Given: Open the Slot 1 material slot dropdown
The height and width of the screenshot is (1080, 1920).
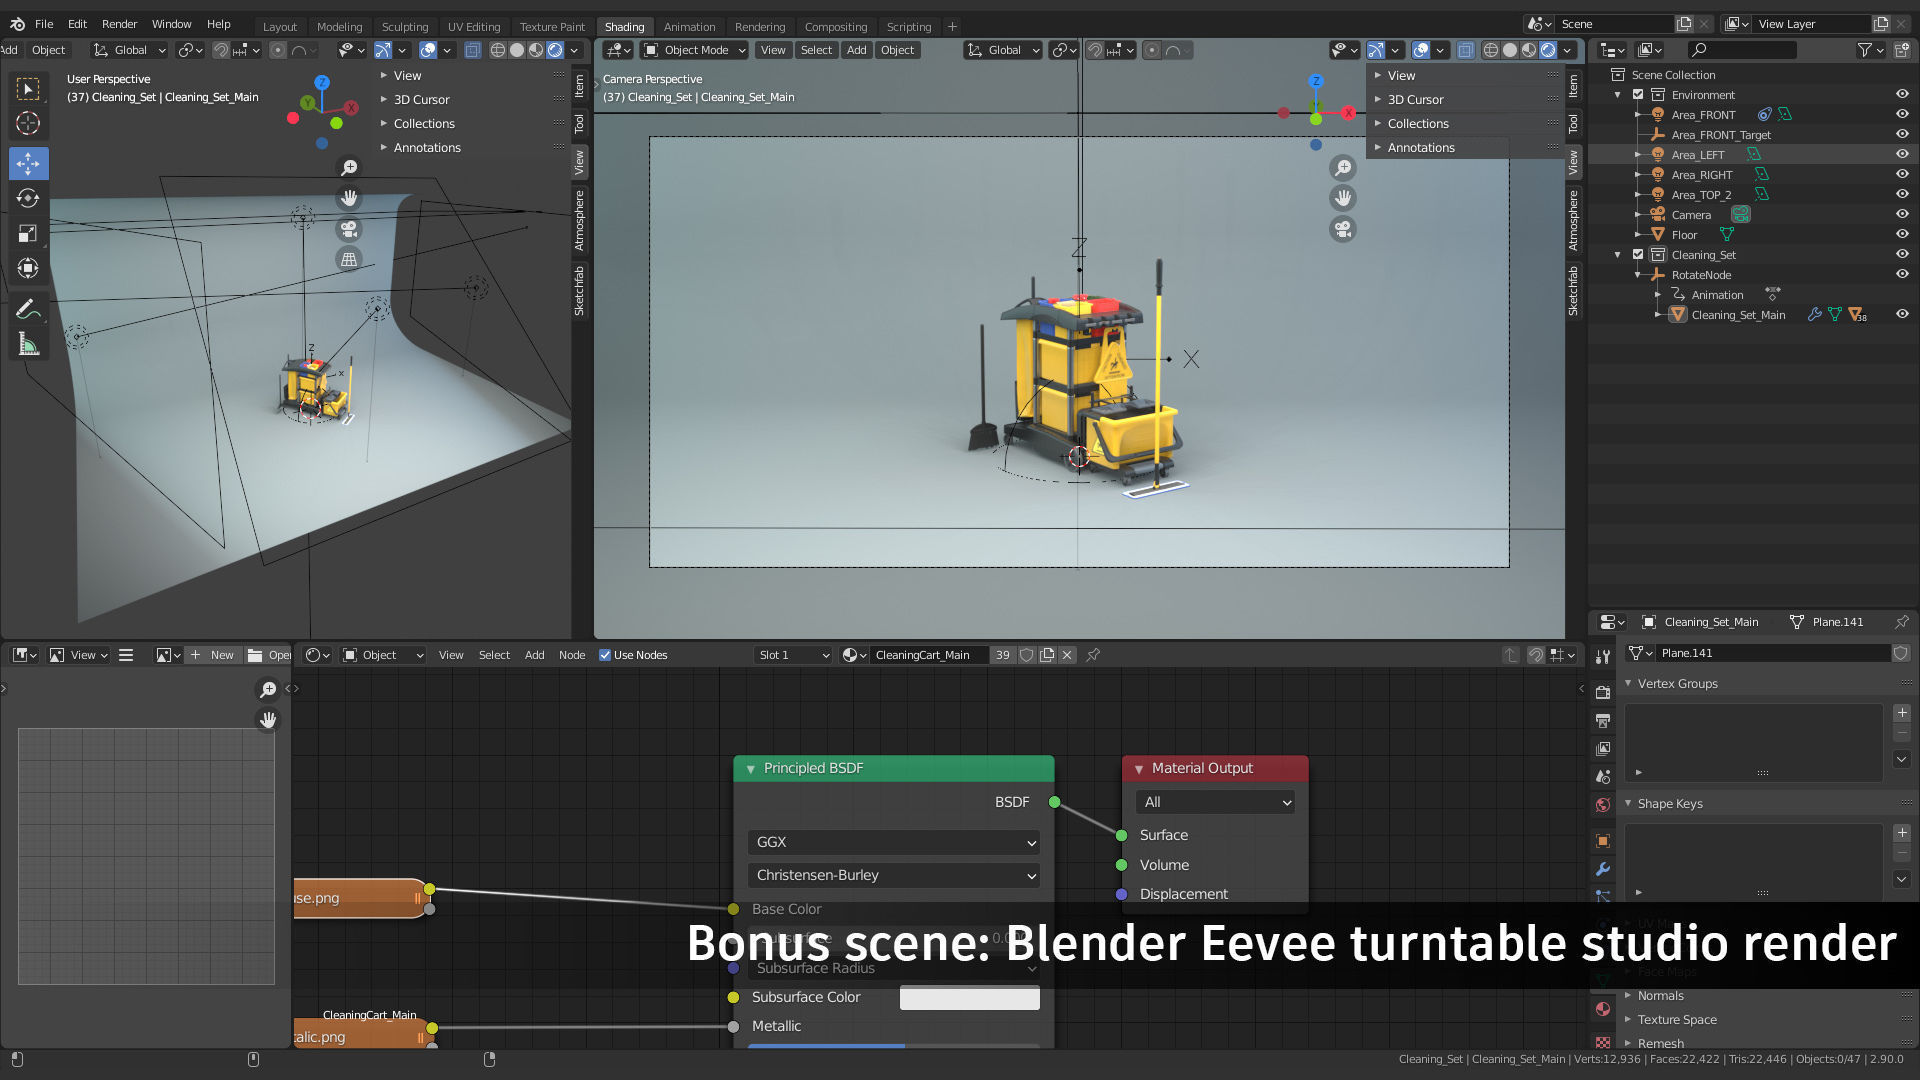Looking at the screenshot, I should [794, 655].
